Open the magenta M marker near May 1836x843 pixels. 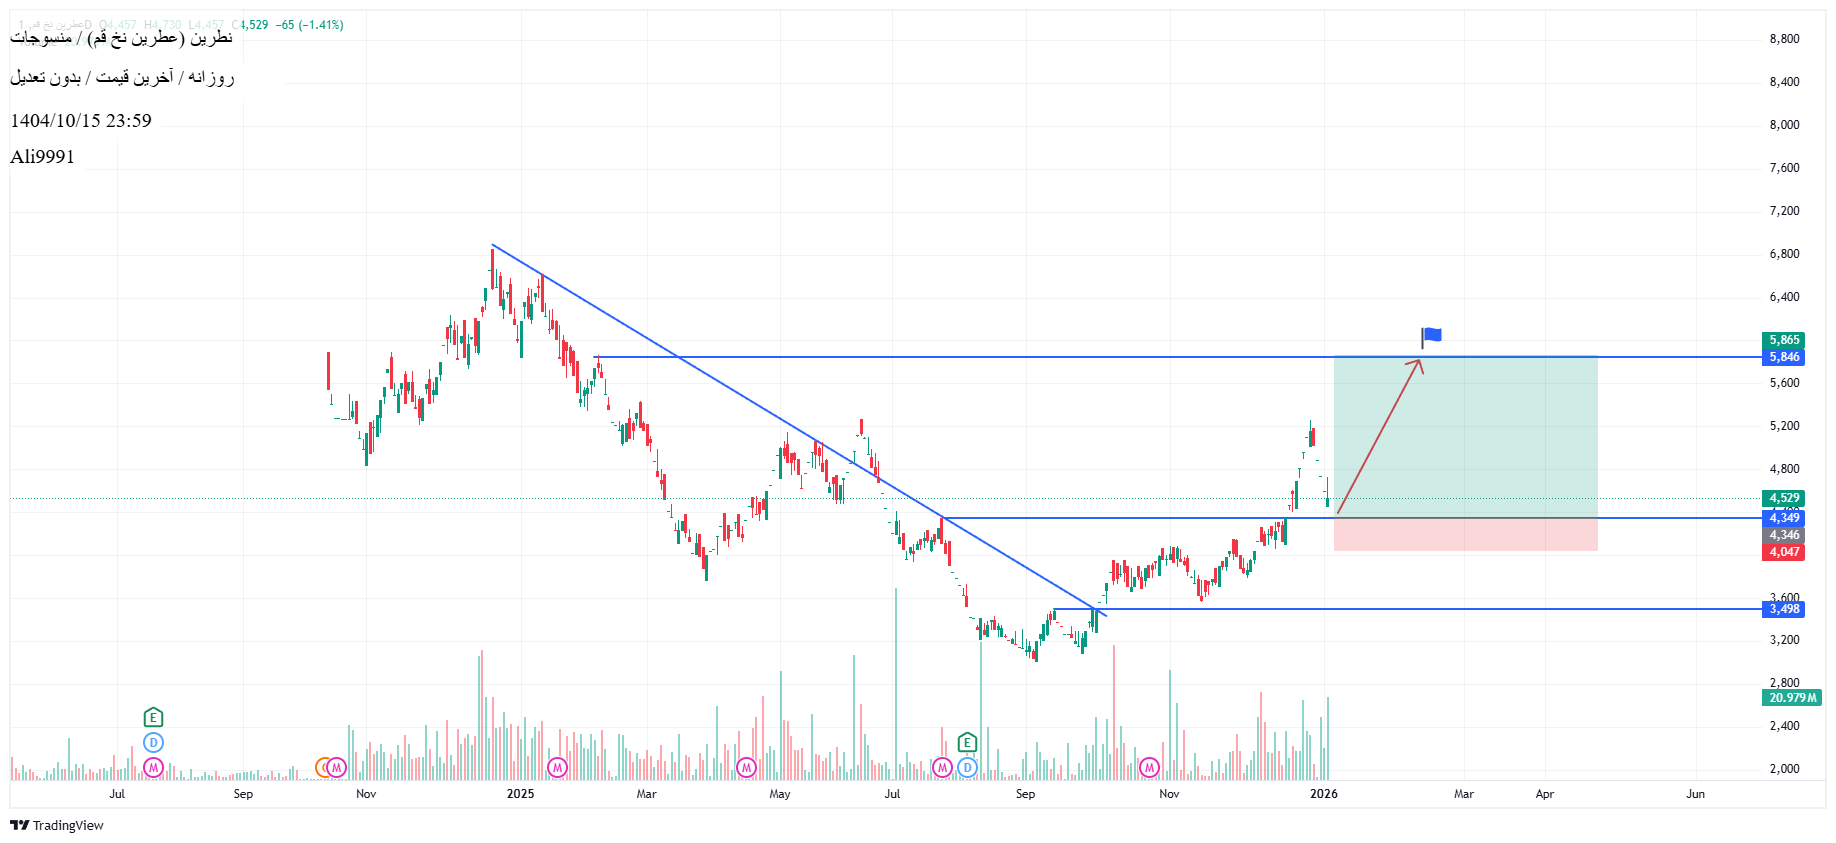(746, 767)
